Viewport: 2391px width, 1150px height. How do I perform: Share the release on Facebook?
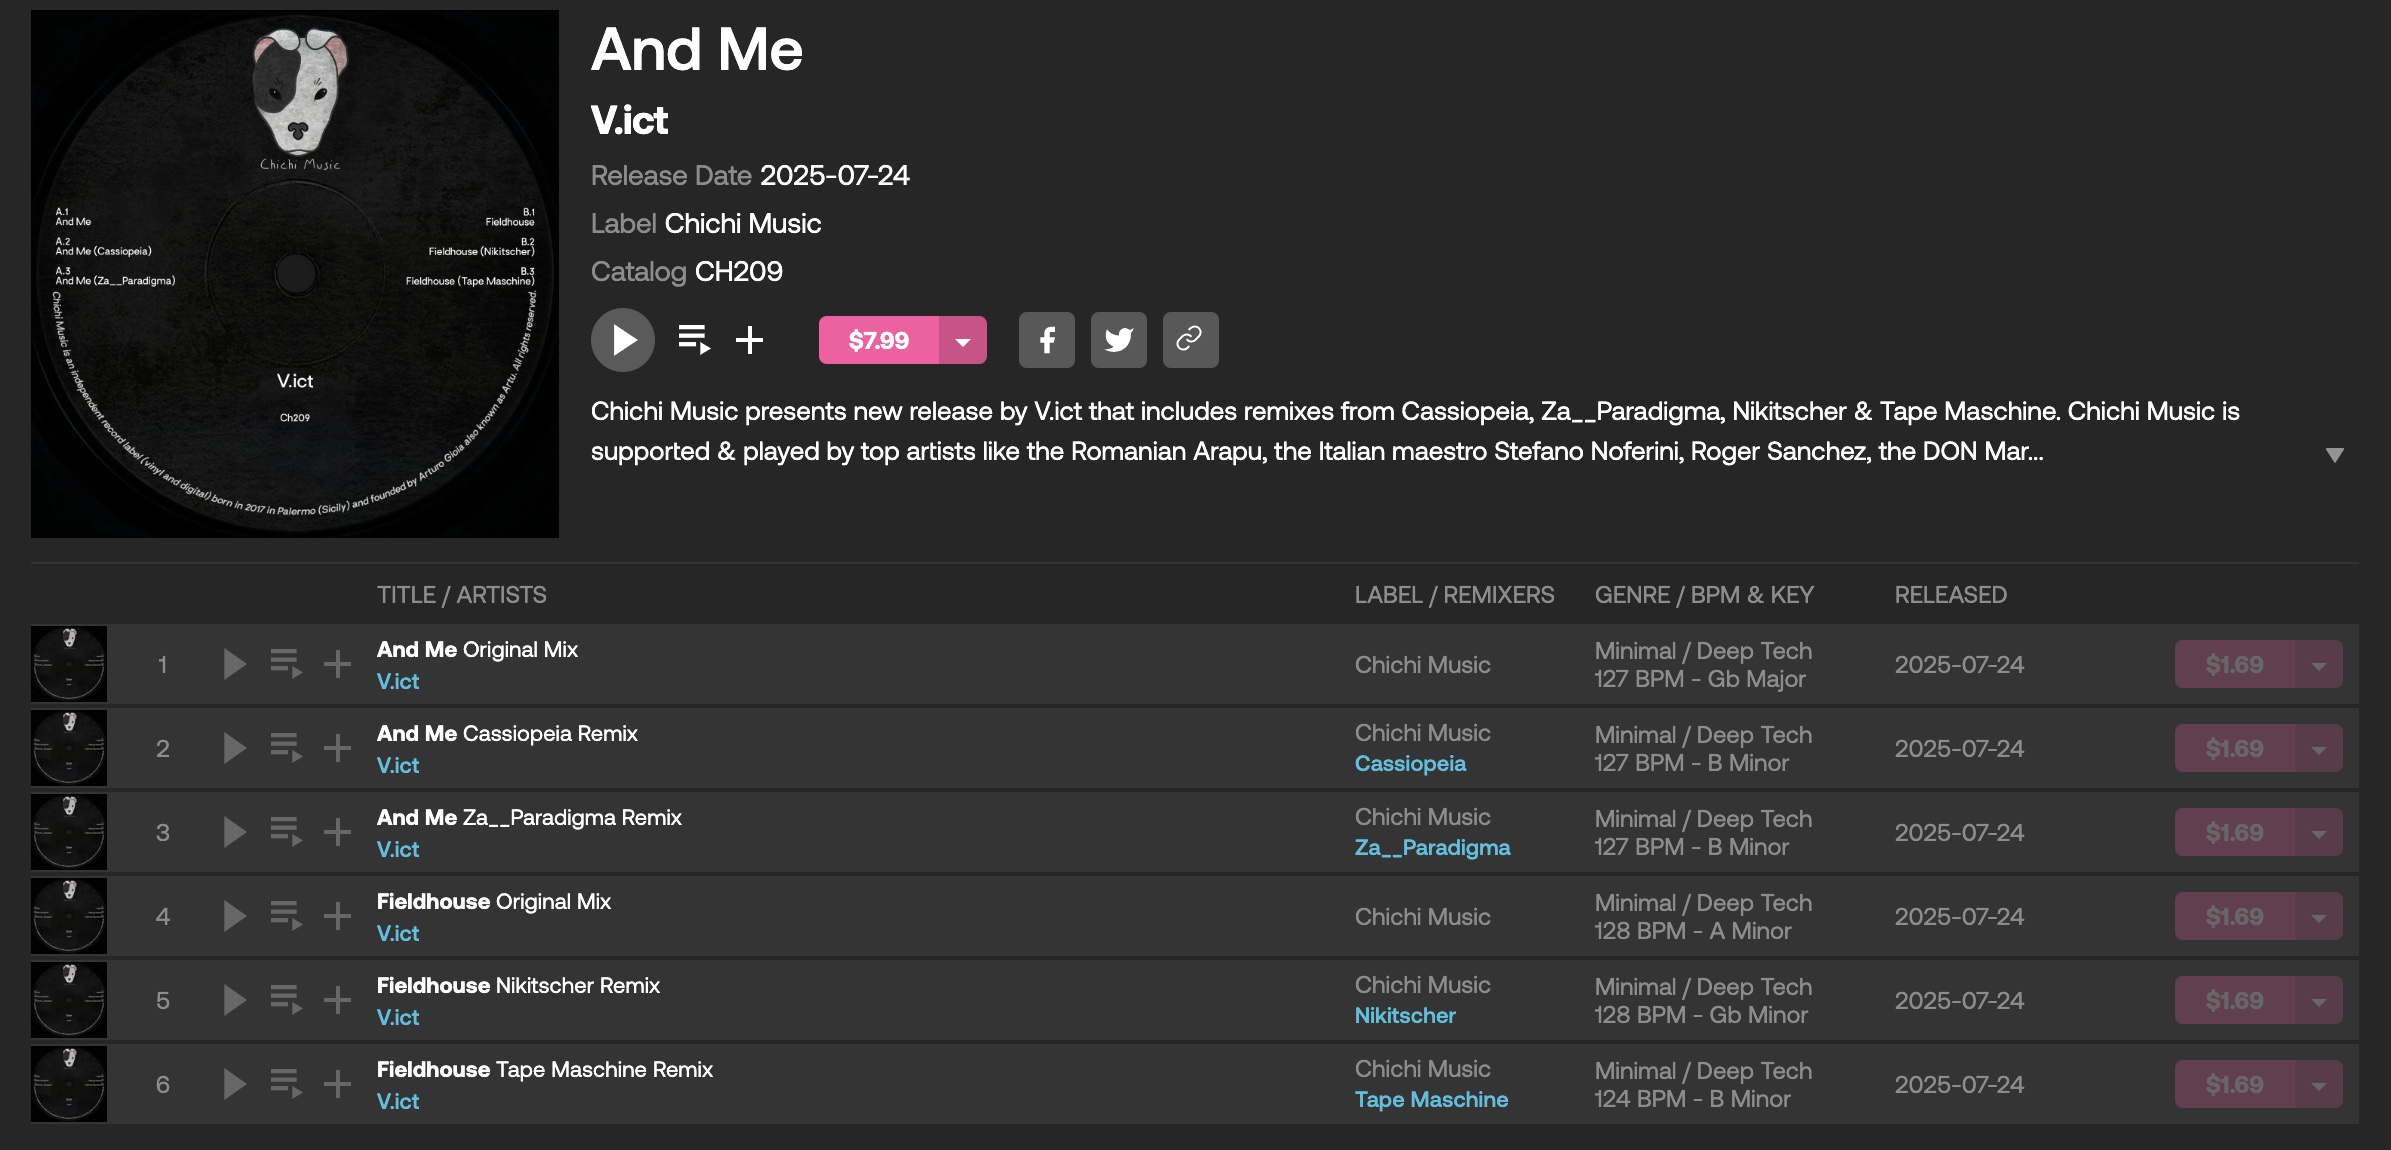(x=1046, y=340)
